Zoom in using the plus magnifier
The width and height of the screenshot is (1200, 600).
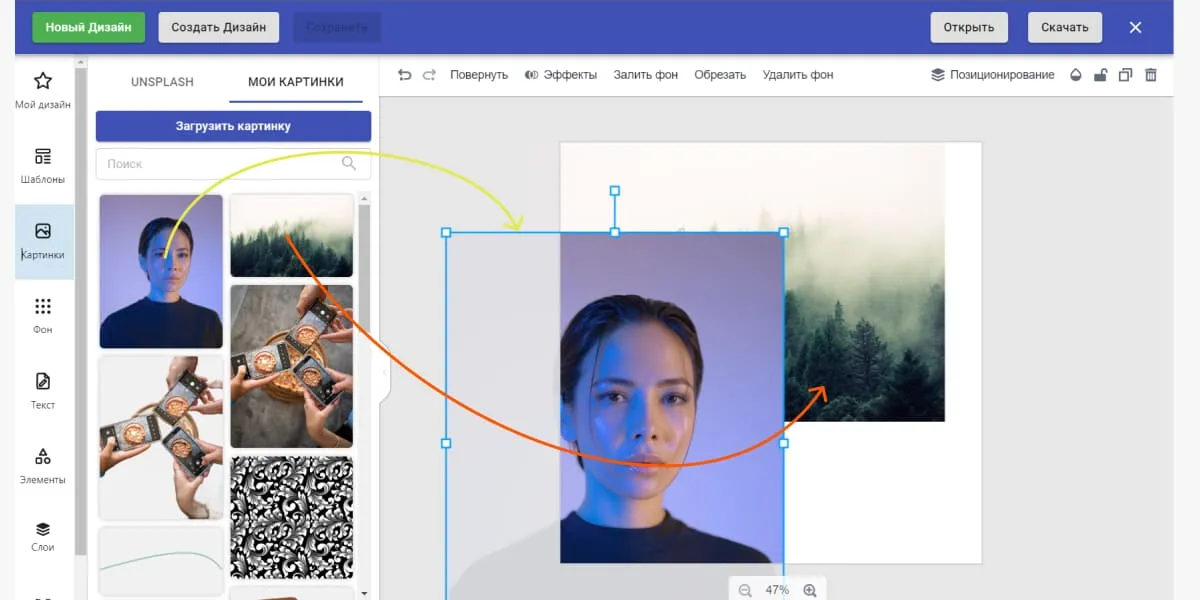(810, 591)
